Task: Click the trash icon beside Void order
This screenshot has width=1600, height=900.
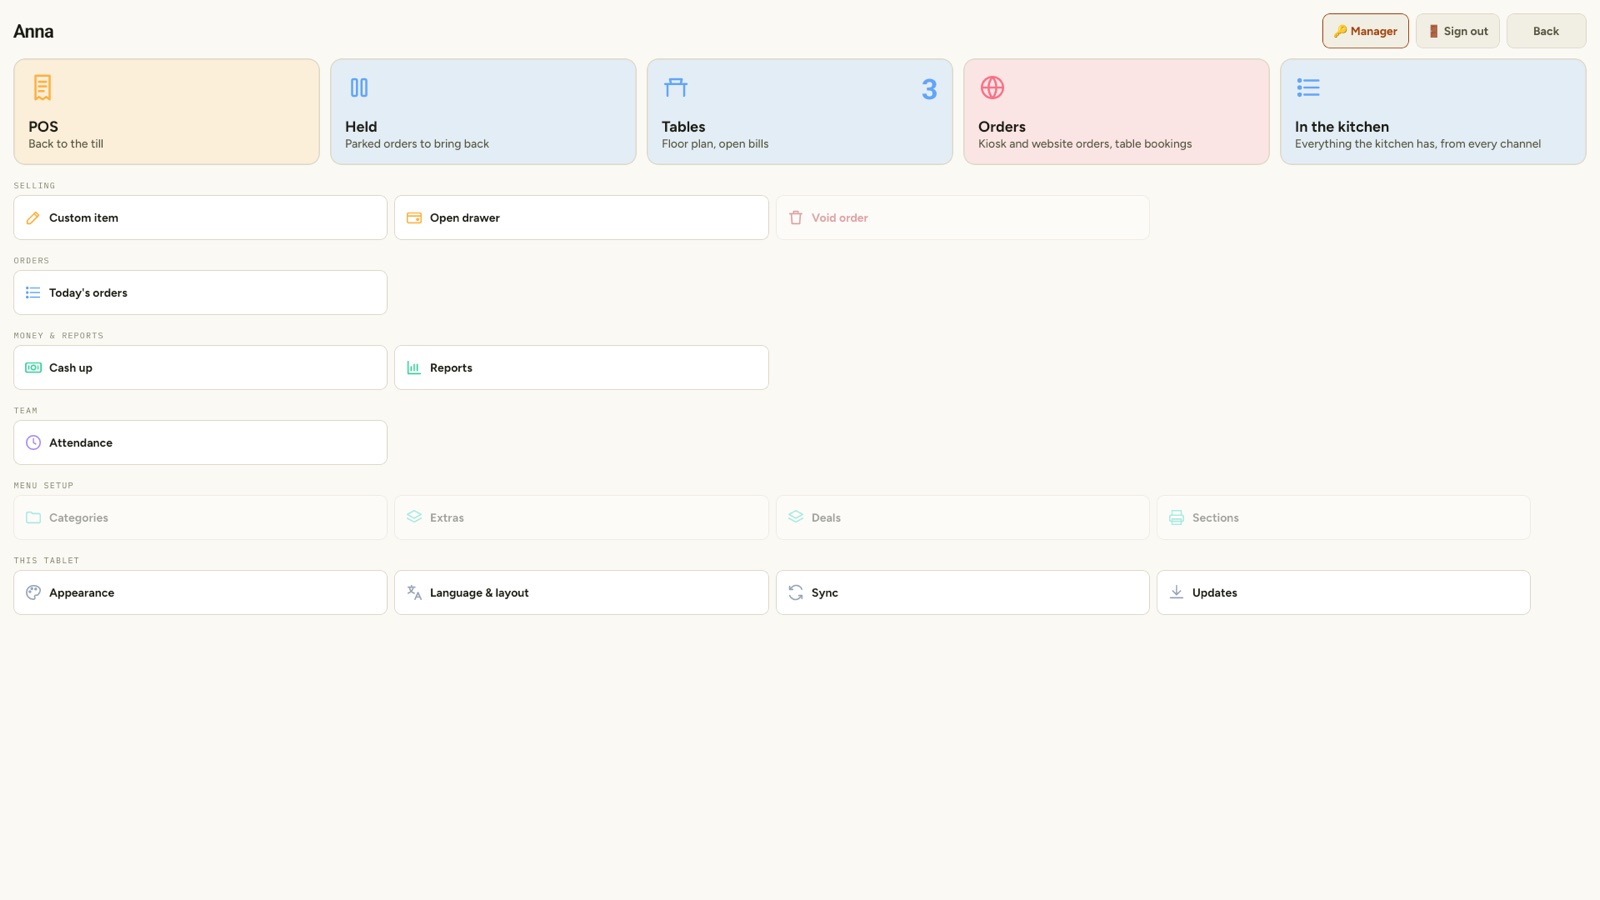Action: point(796,218)
